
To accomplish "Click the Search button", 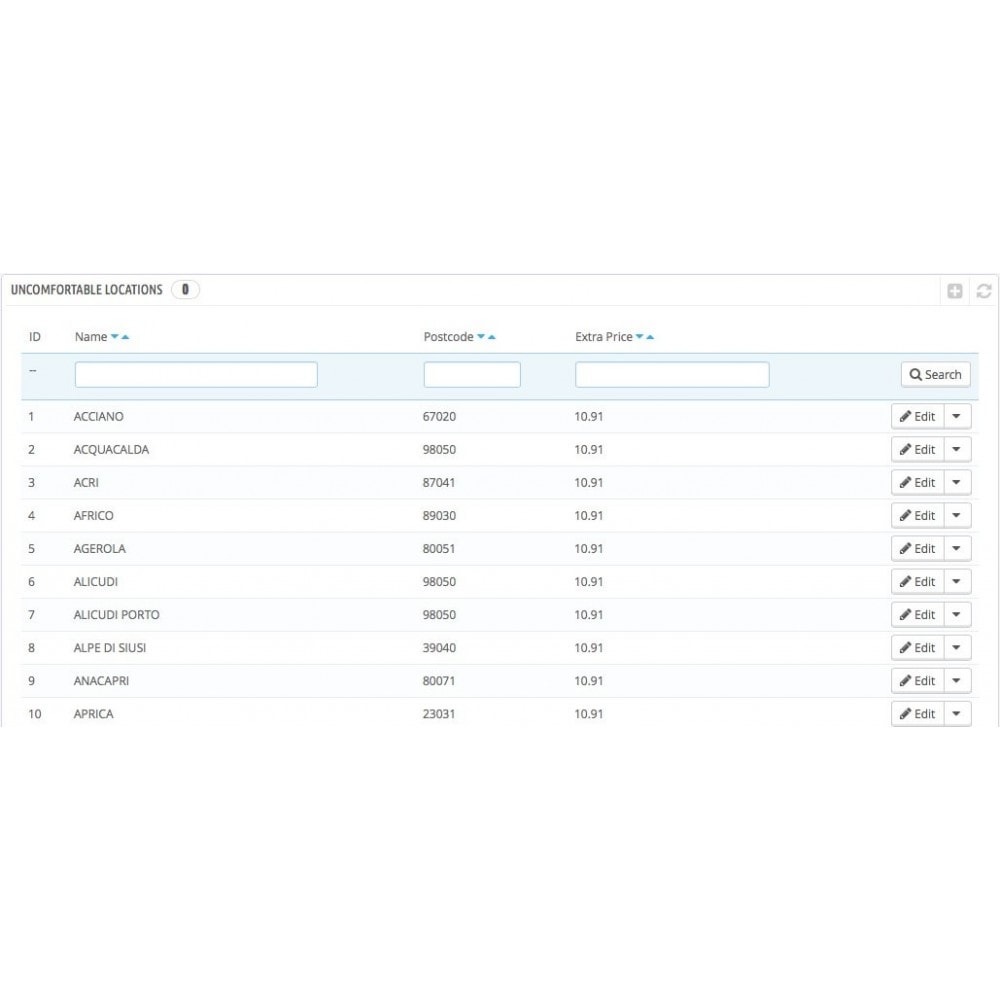I will [x=936, y=374].
